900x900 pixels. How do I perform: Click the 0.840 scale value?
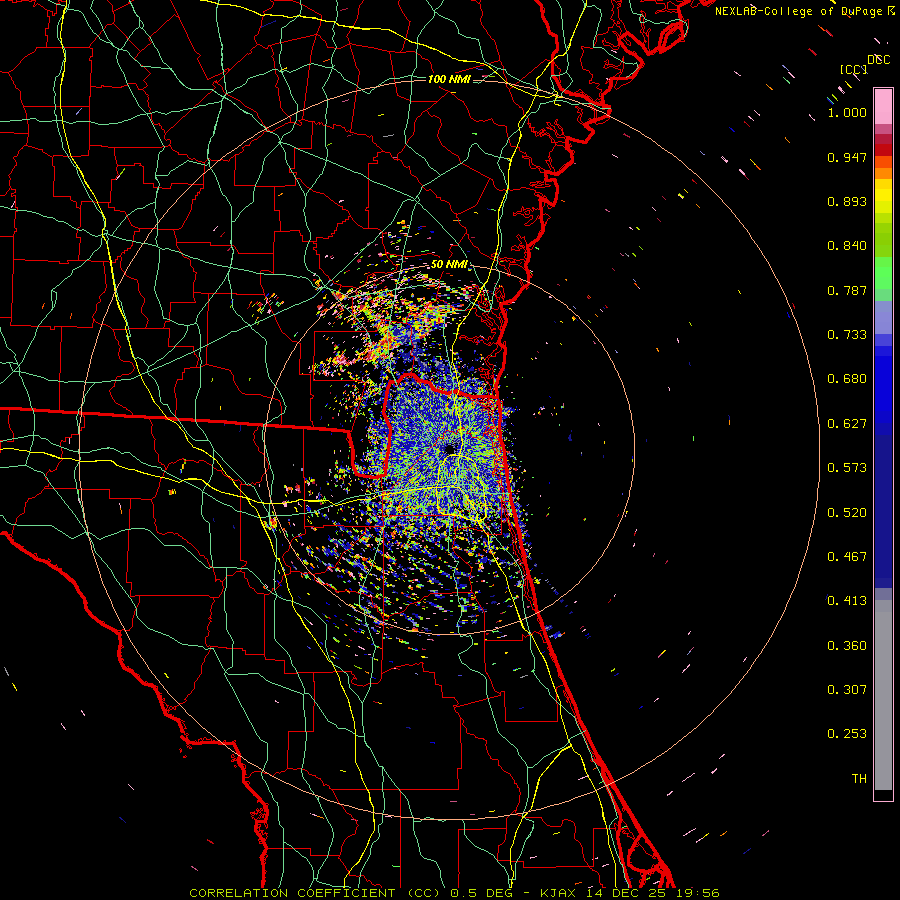[x=847, y=246]
